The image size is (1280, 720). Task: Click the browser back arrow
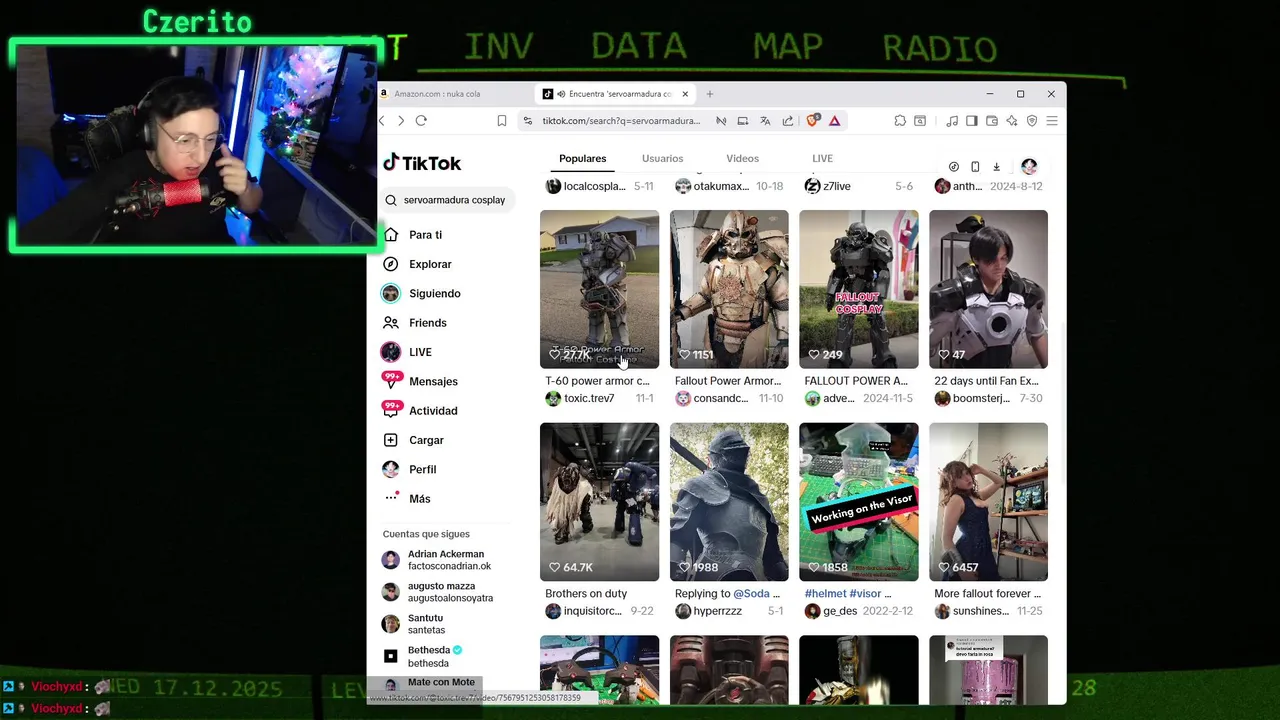381,121
